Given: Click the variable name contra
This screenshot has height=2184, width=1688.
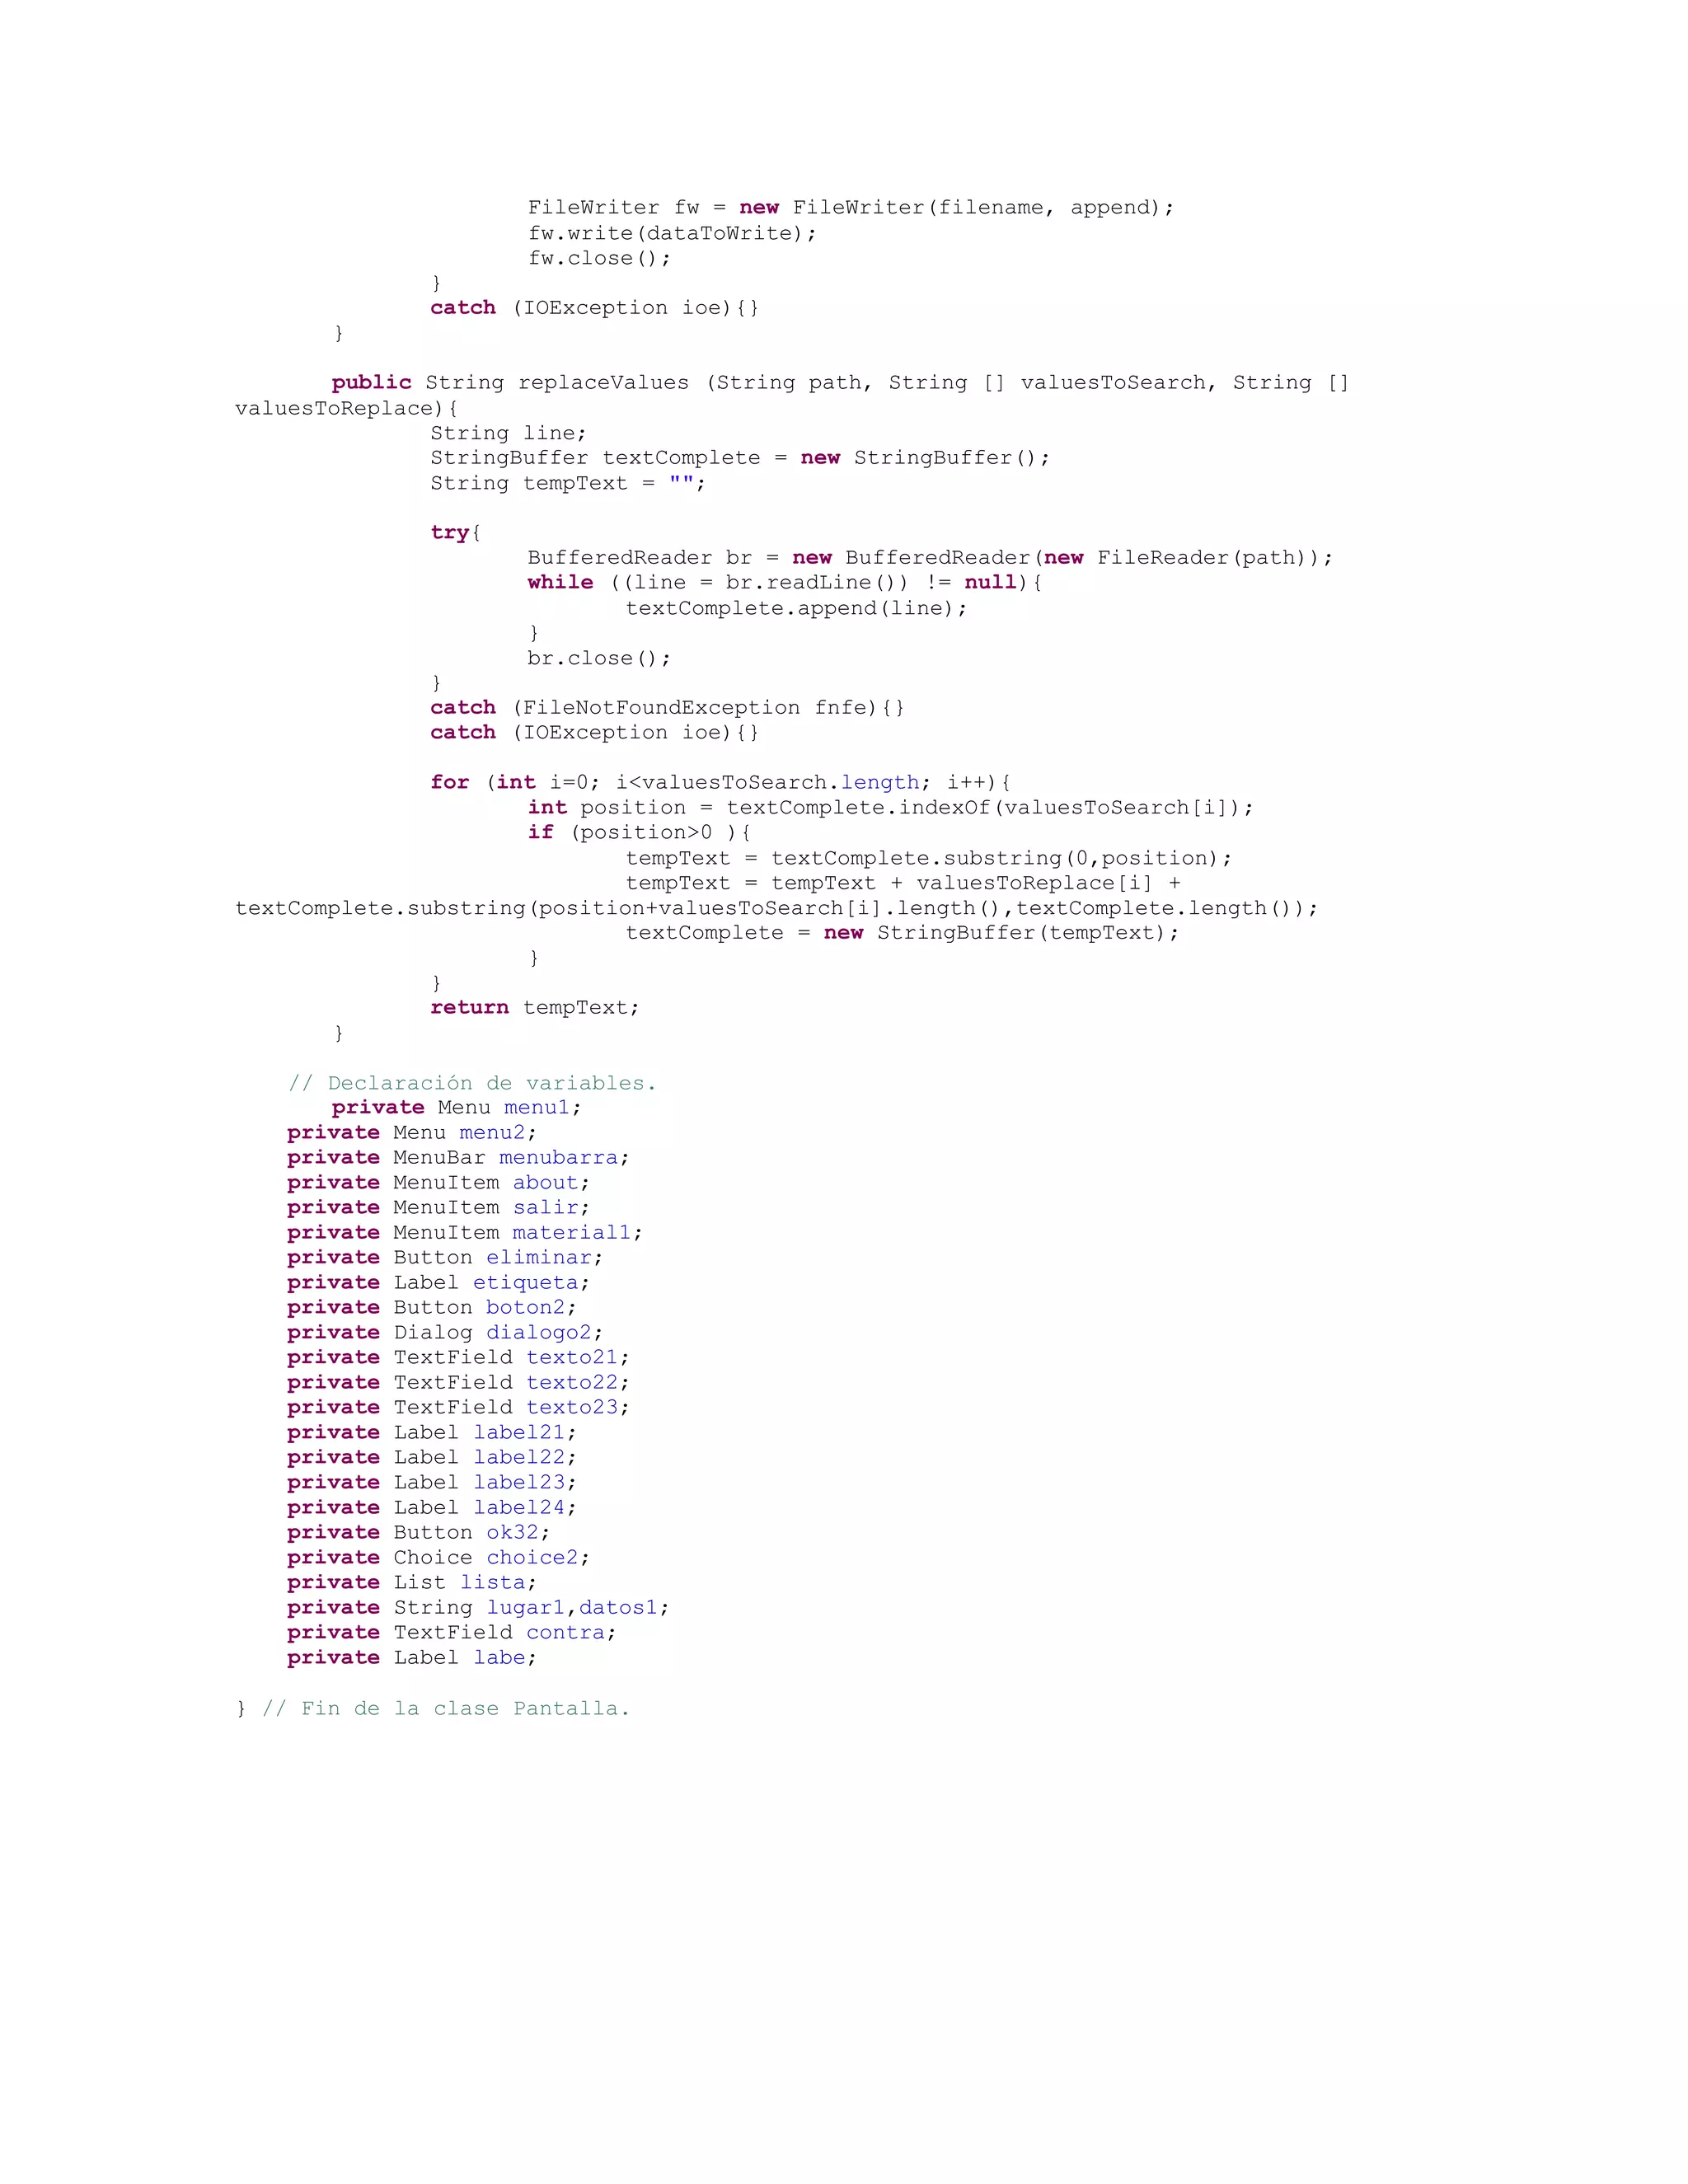Looking at the screenshot, I should [x=566, y=1632].
